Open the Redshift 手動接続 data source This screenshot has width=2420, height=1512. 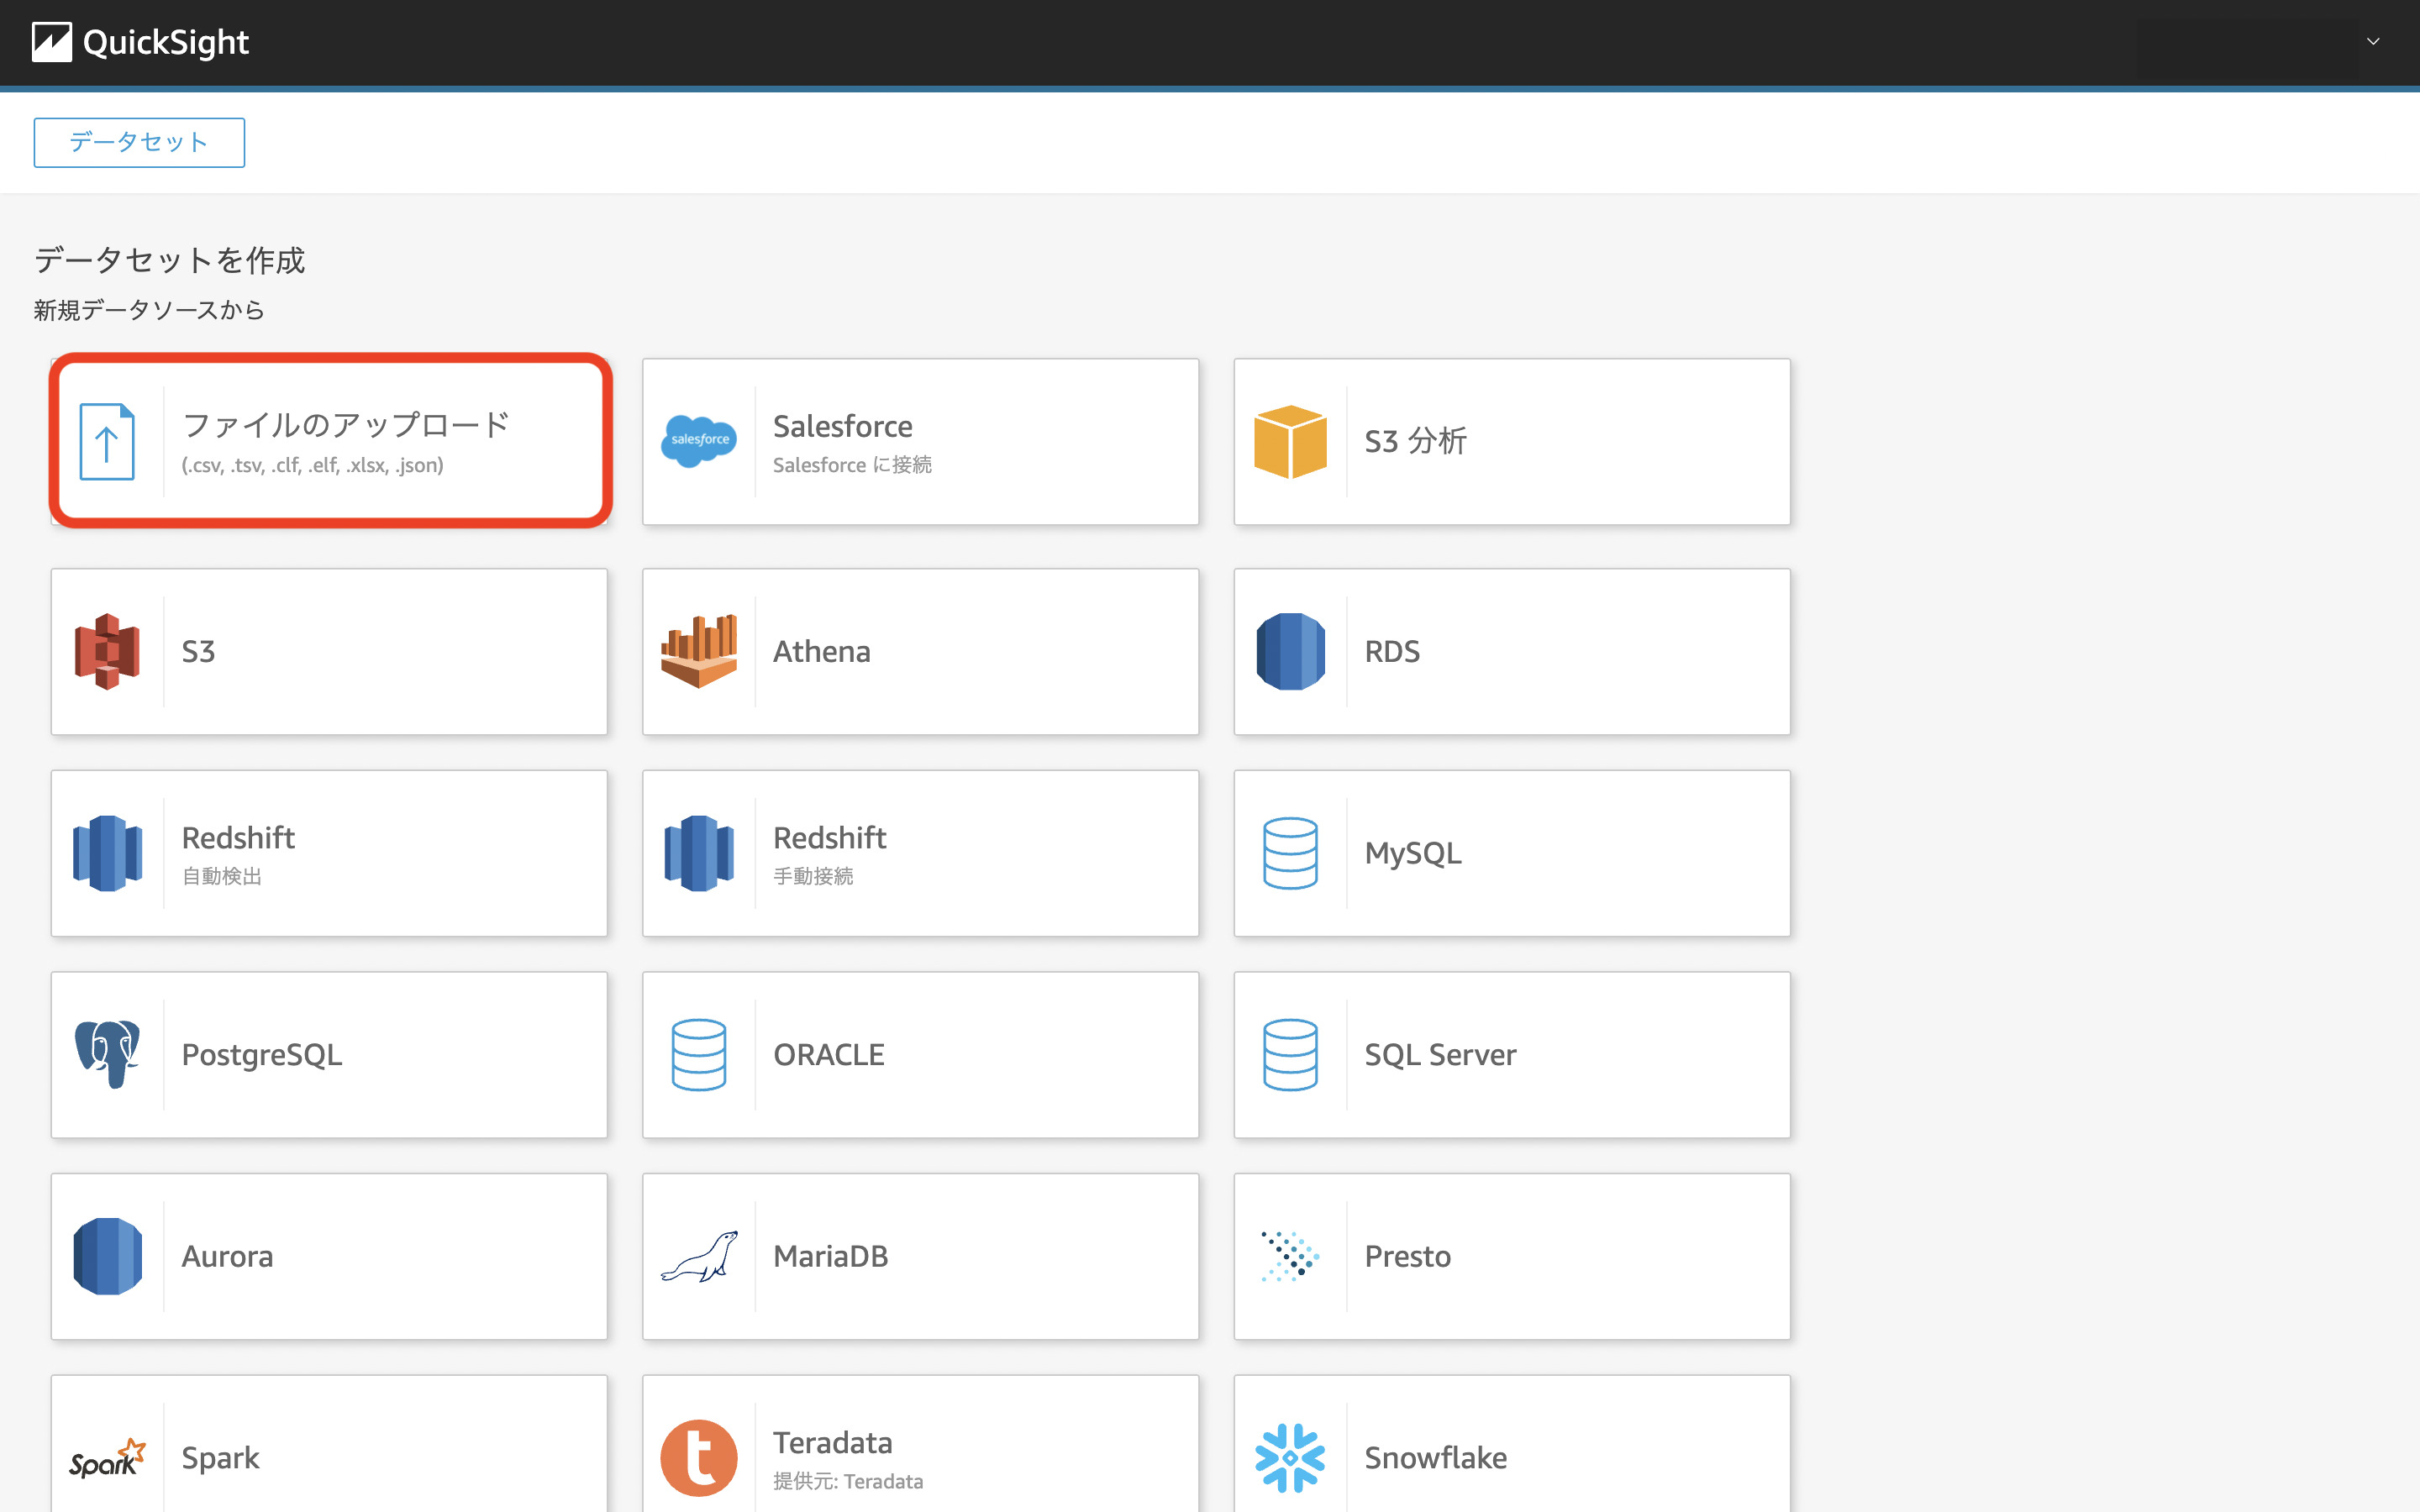click(x=920, y=853)
